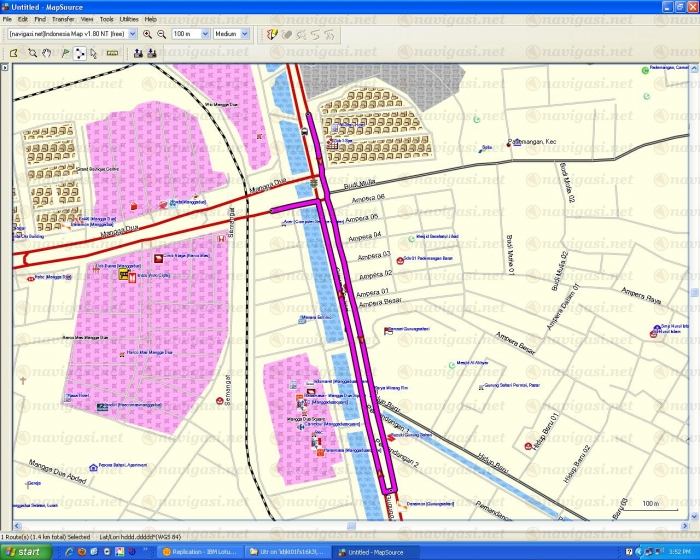Select the Waypoint flag tool
Image resolution: width=700 pixels, height=560 pixels.
coord(64,52)
